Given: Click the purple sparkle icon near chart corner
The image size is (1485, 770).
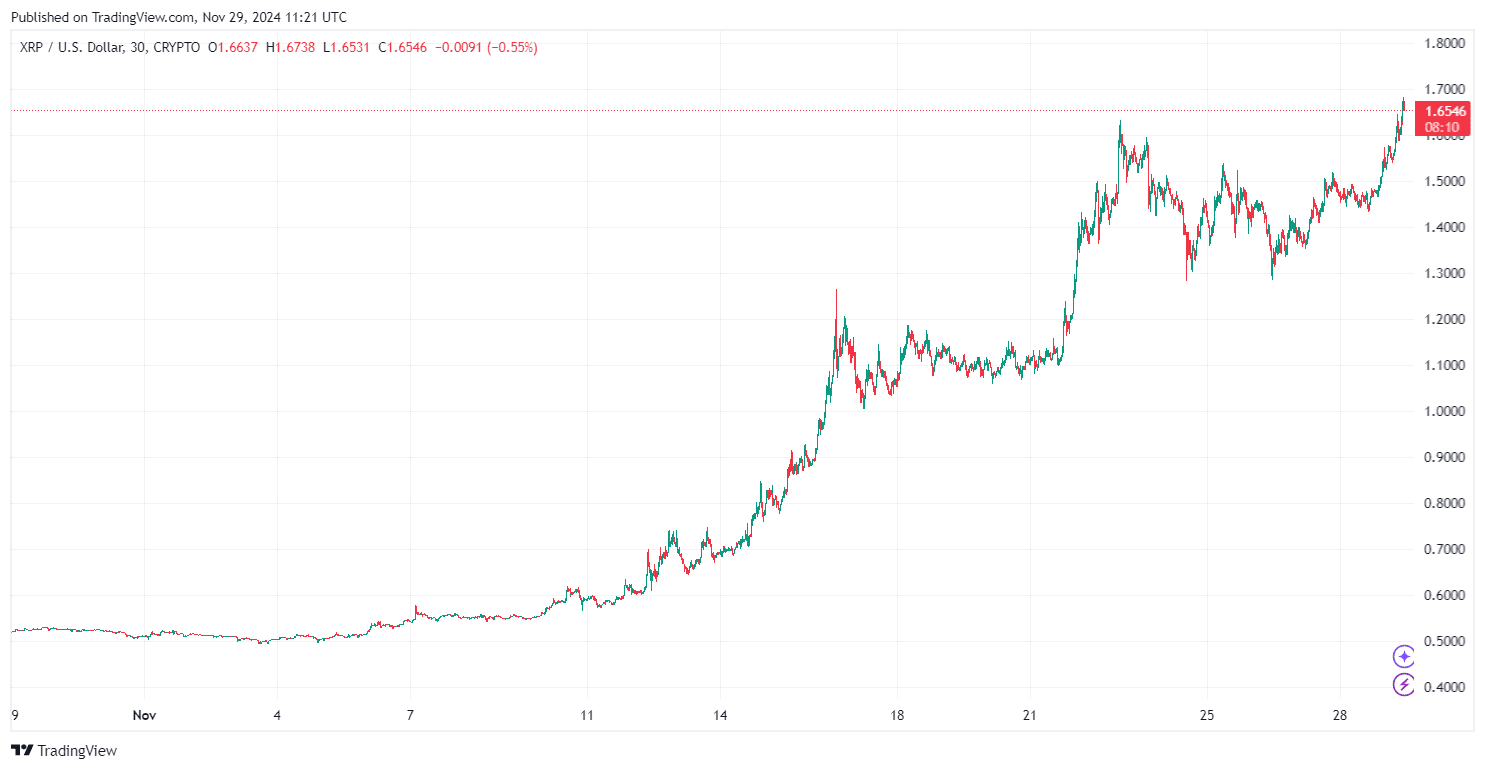Looking at the screenshot, I should point(1404,656).
